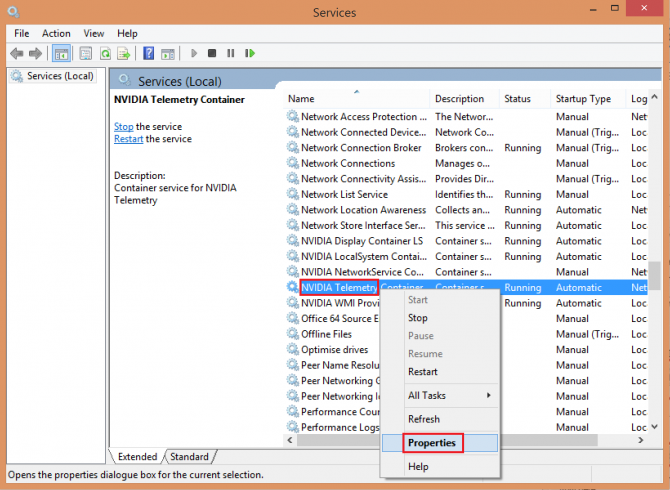
Task: Select the NVIDIA NetworkService Co... row
Action: click(x=466, y=272)
